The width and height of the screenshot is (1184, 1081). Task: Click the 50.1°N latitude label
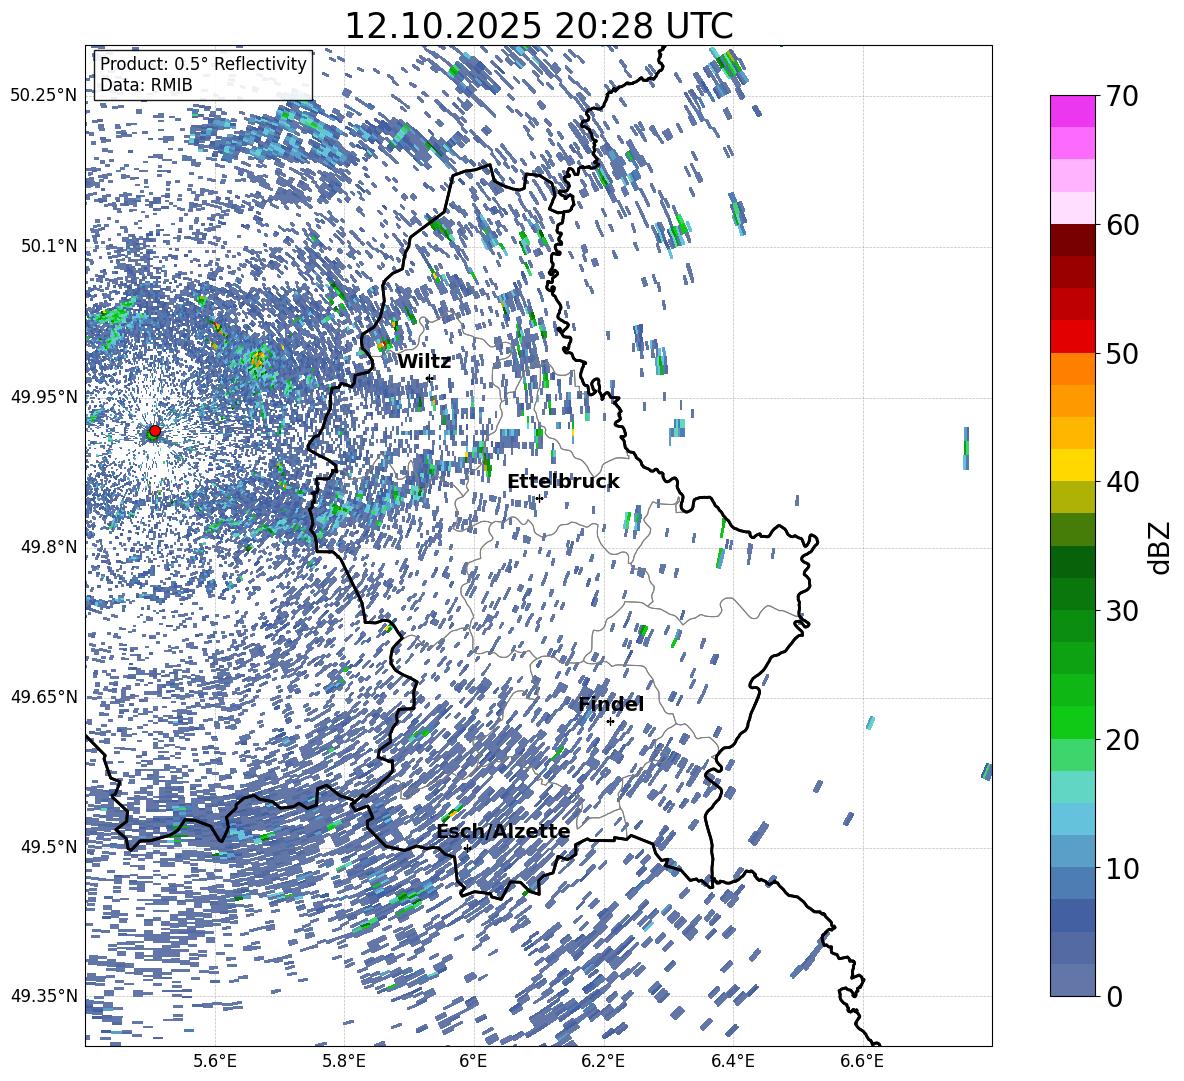[x=48, y=246]
